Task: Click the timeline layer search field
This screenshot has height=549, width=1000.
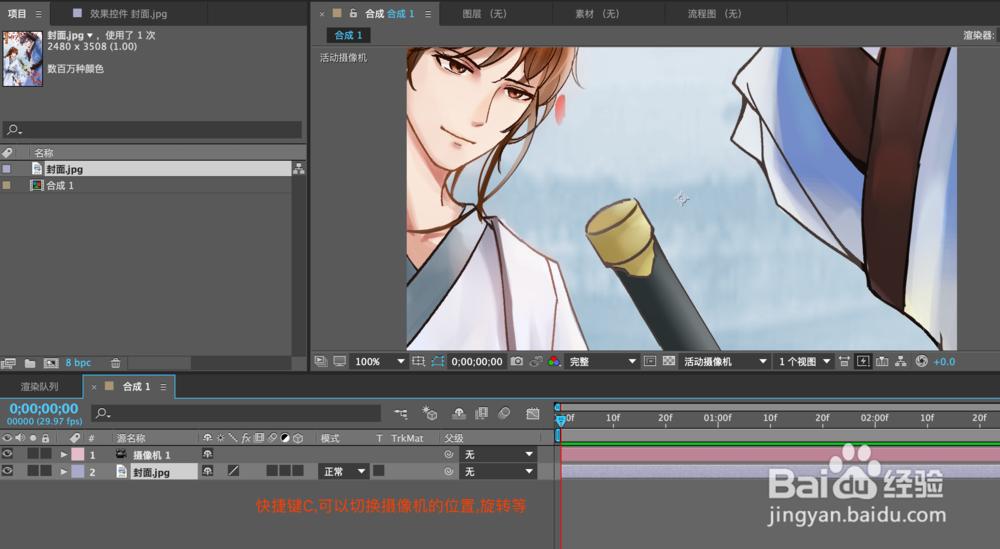Action: [236, 413]
